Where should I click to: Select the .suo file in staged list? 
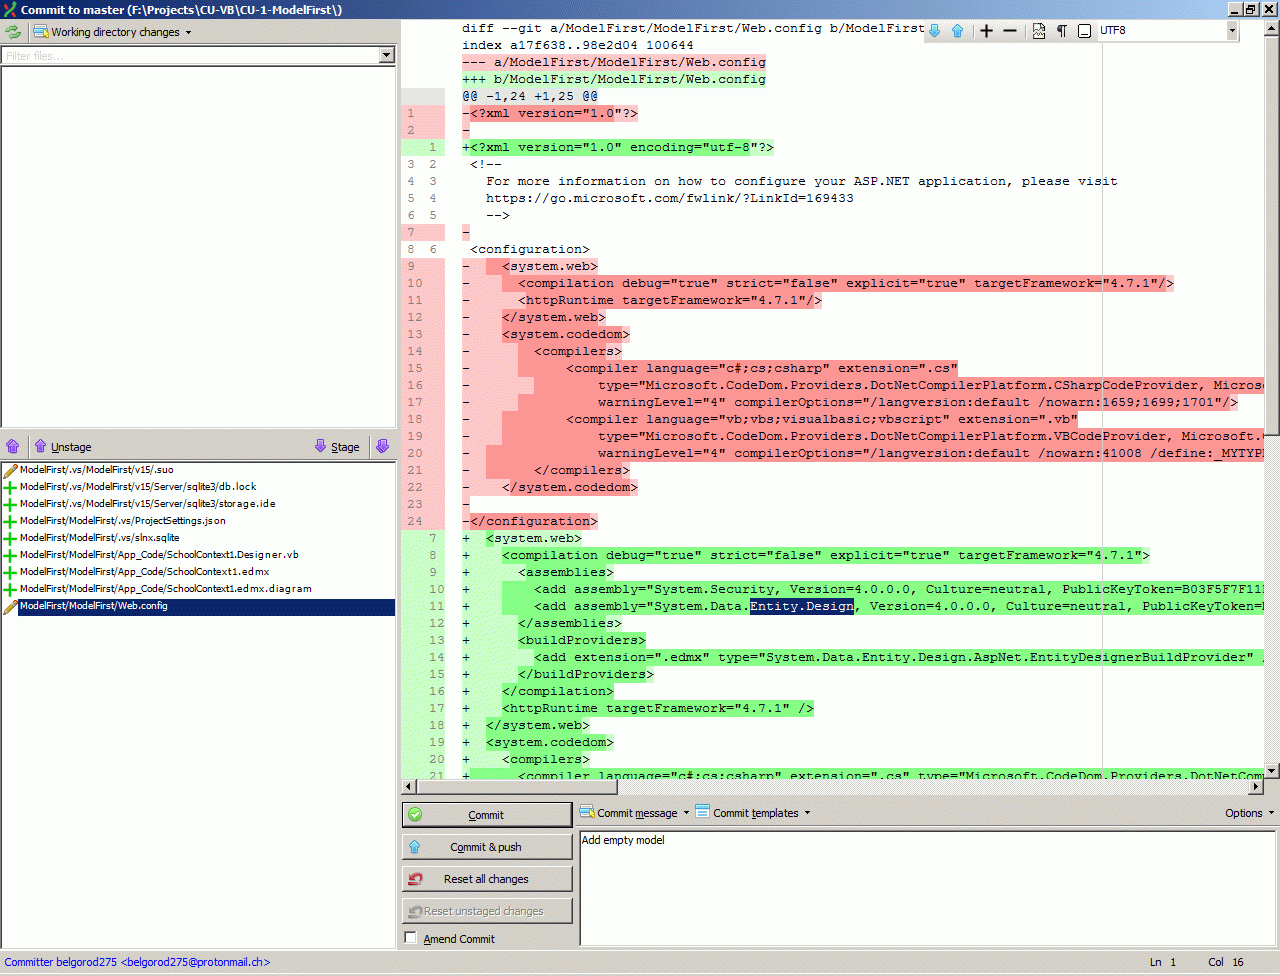pos(97,470)
